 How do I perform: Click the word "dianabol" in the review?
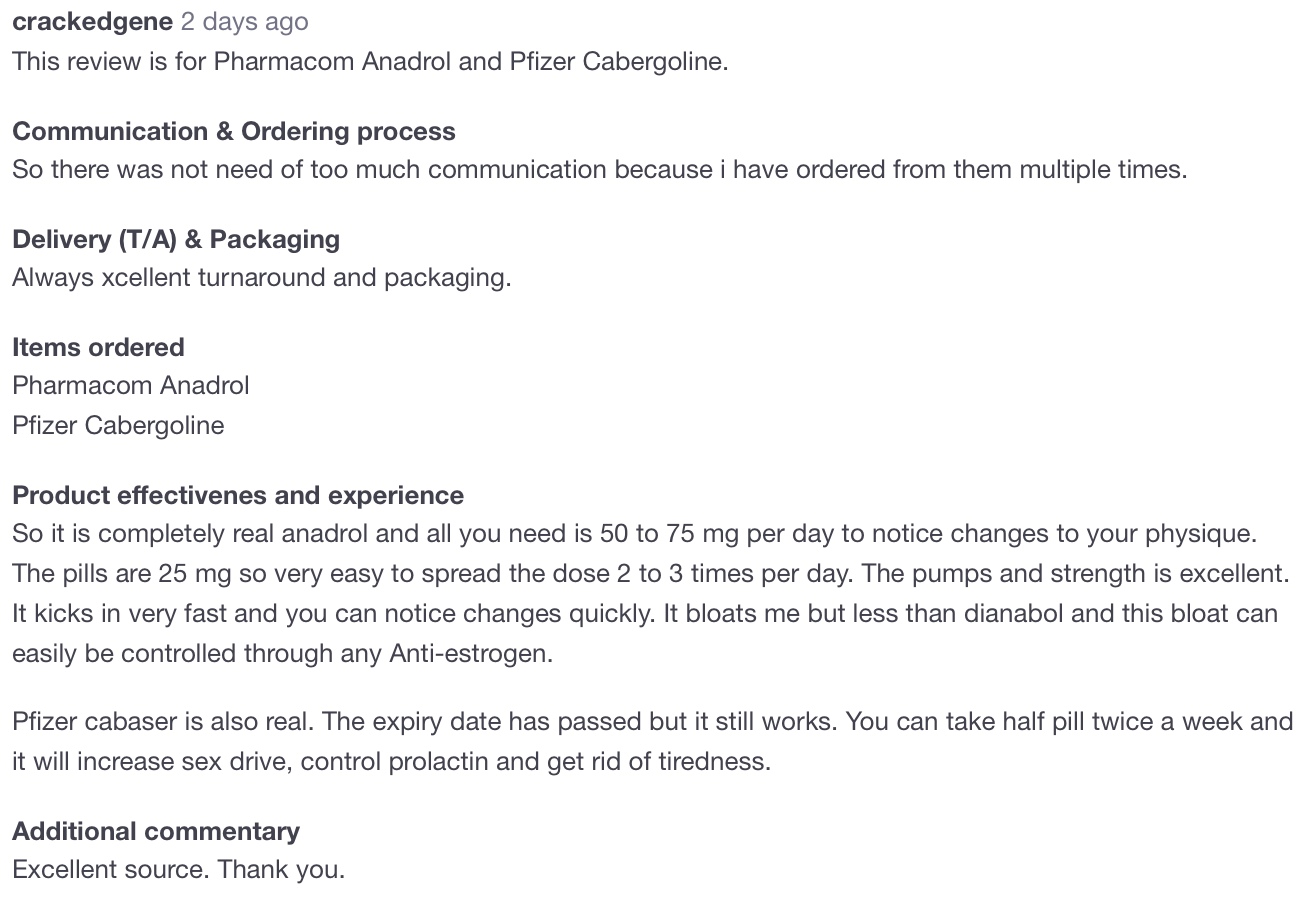[x=1013, y=613]
